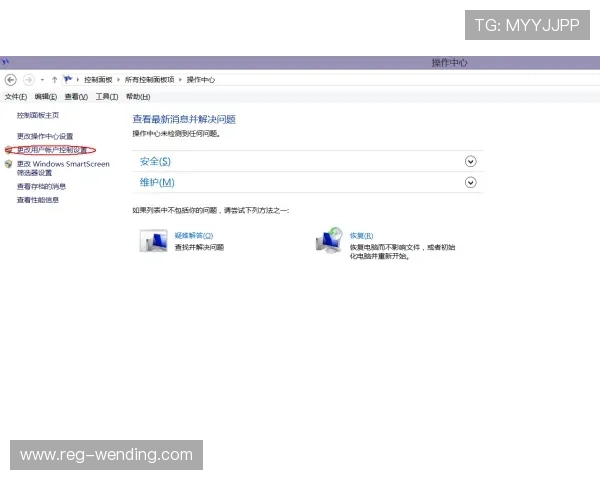
Task: Open the 工具(T) menu
Action: [x=107, y=97]
